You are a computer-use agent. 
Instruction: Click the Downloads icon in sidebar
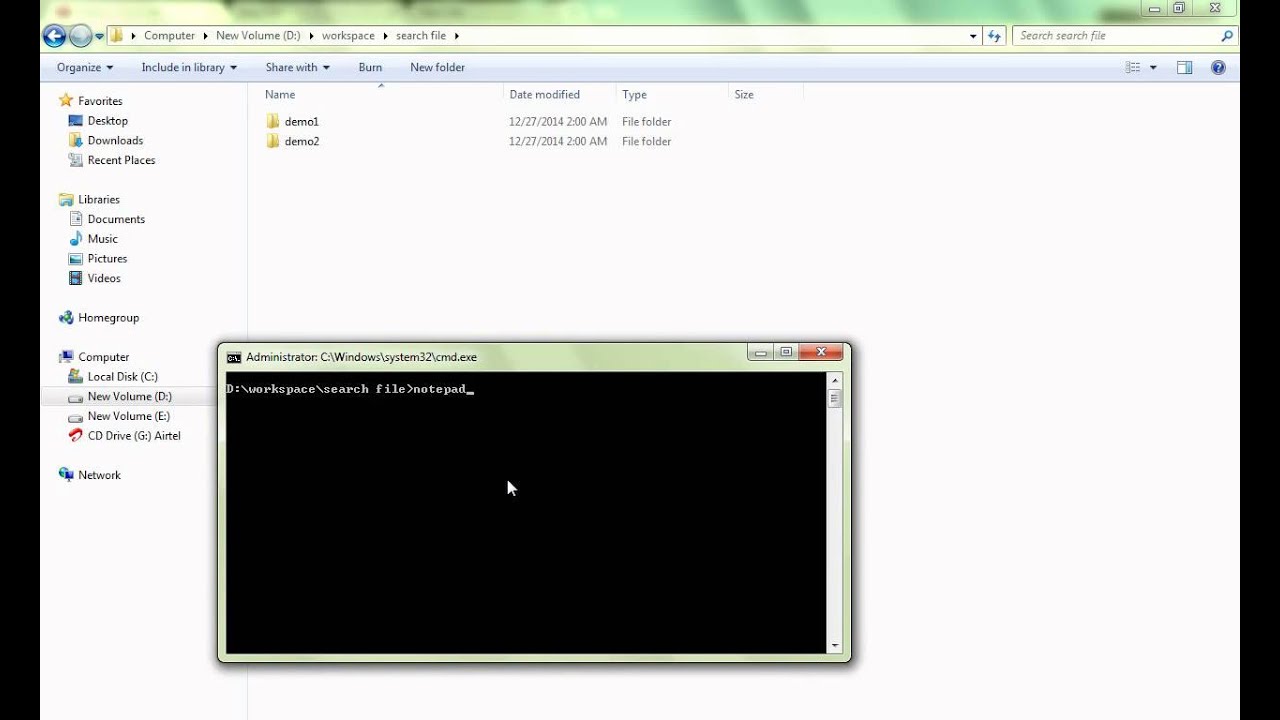75,140
